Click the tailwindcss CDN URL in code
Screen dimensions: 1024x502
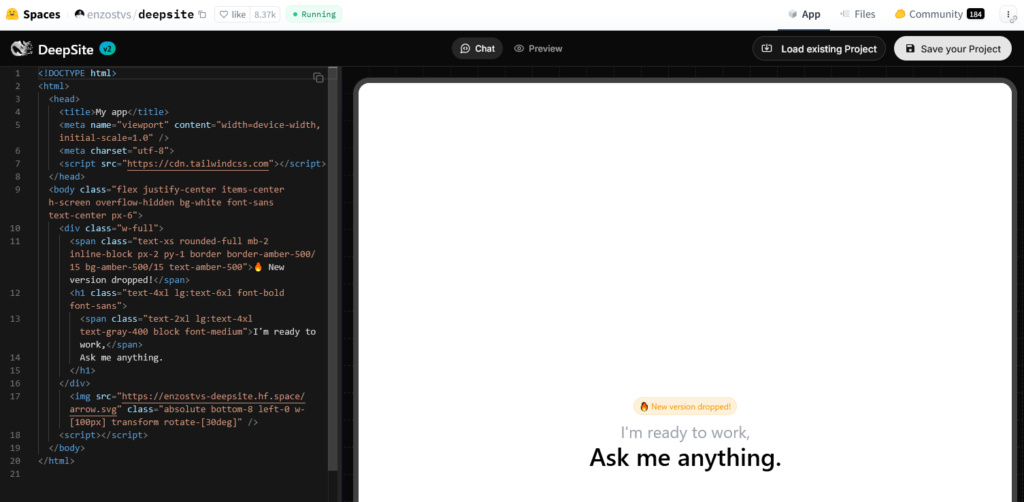[x=199, y=164]
